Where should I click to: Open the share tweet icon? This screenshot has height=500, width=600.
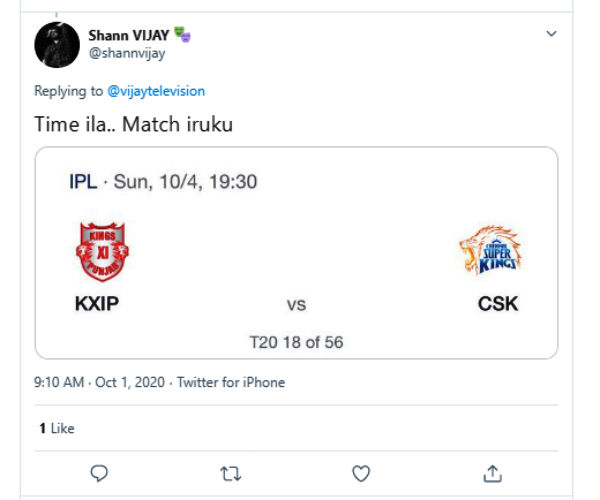[x=492, y=473]
